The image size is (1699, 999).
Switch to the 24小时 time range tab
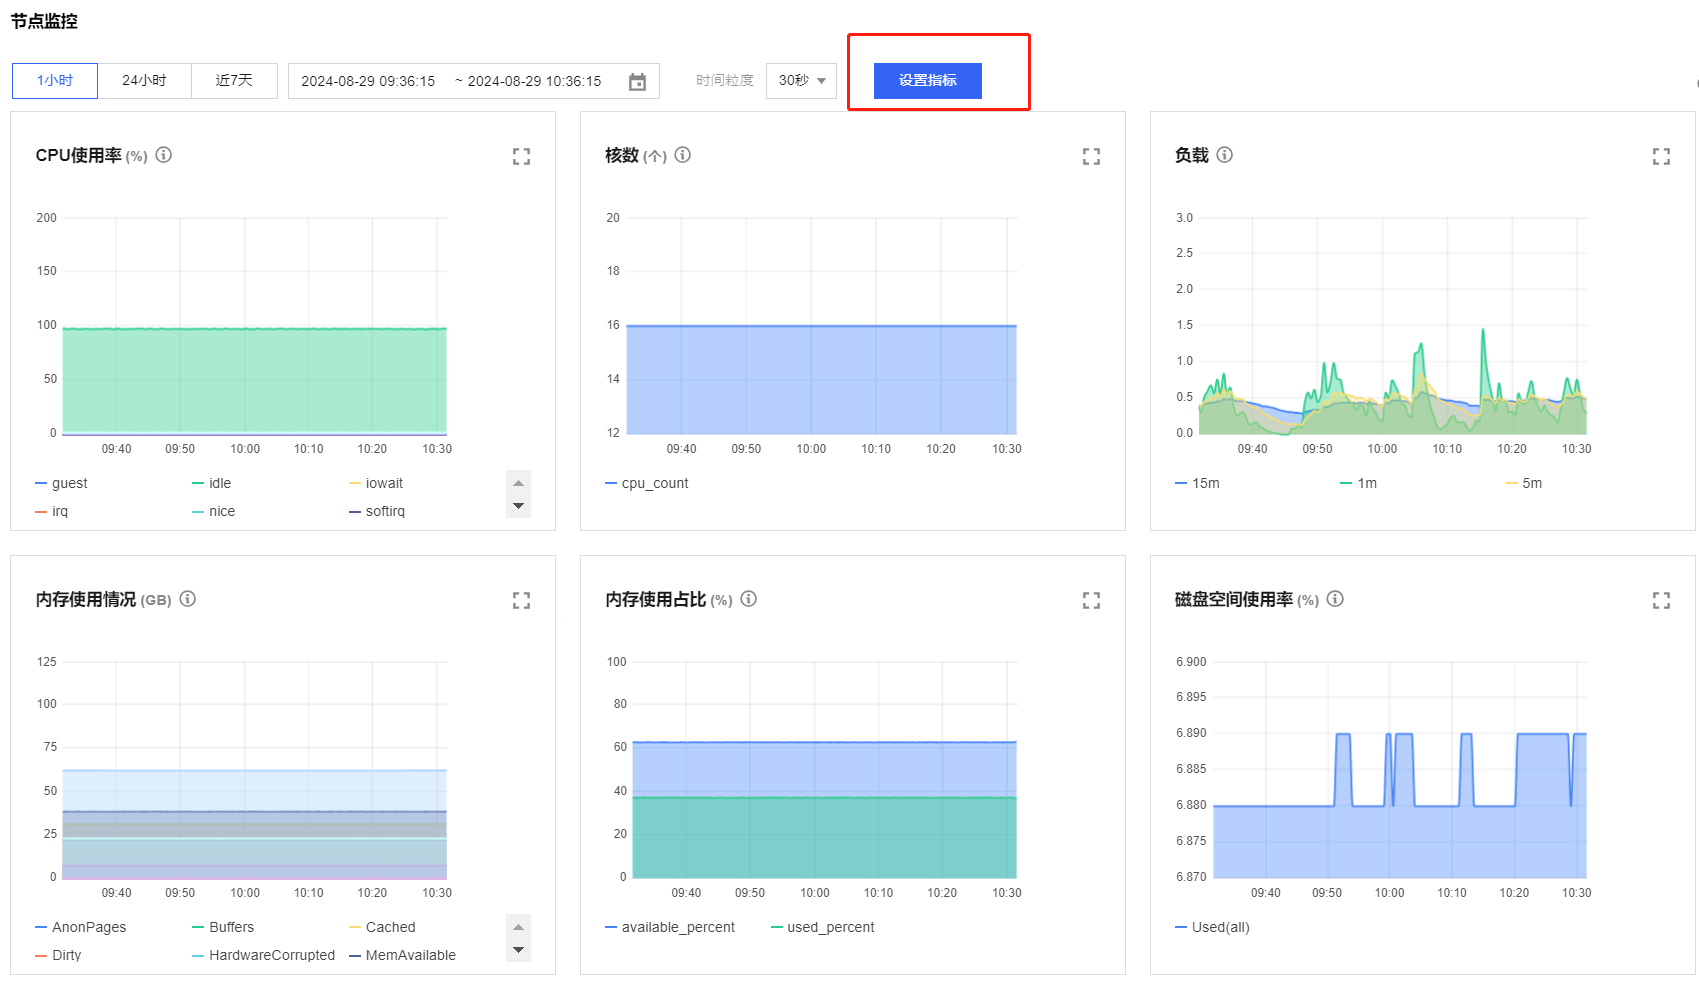point(144,81)
